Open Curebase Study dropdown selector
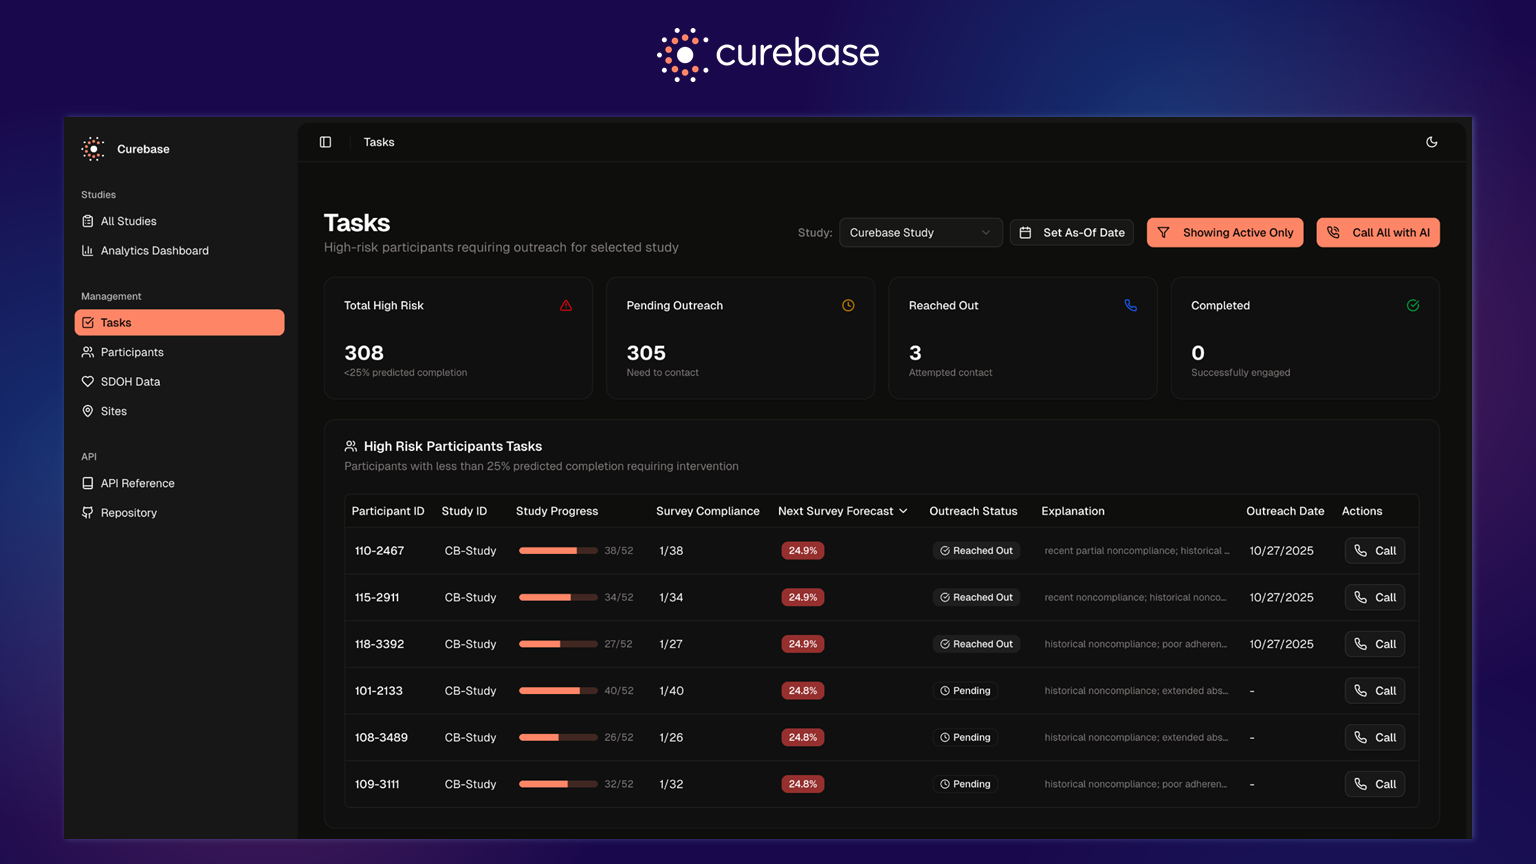 [920, 233]
